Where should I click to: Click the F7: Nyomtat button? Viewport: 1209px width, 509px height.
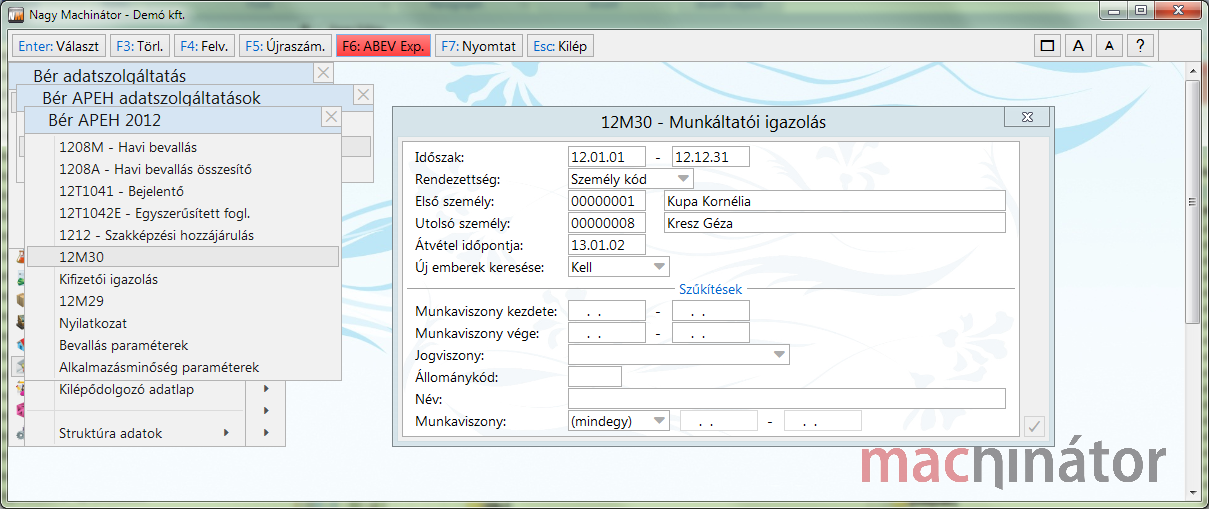(x=478, y=46)
